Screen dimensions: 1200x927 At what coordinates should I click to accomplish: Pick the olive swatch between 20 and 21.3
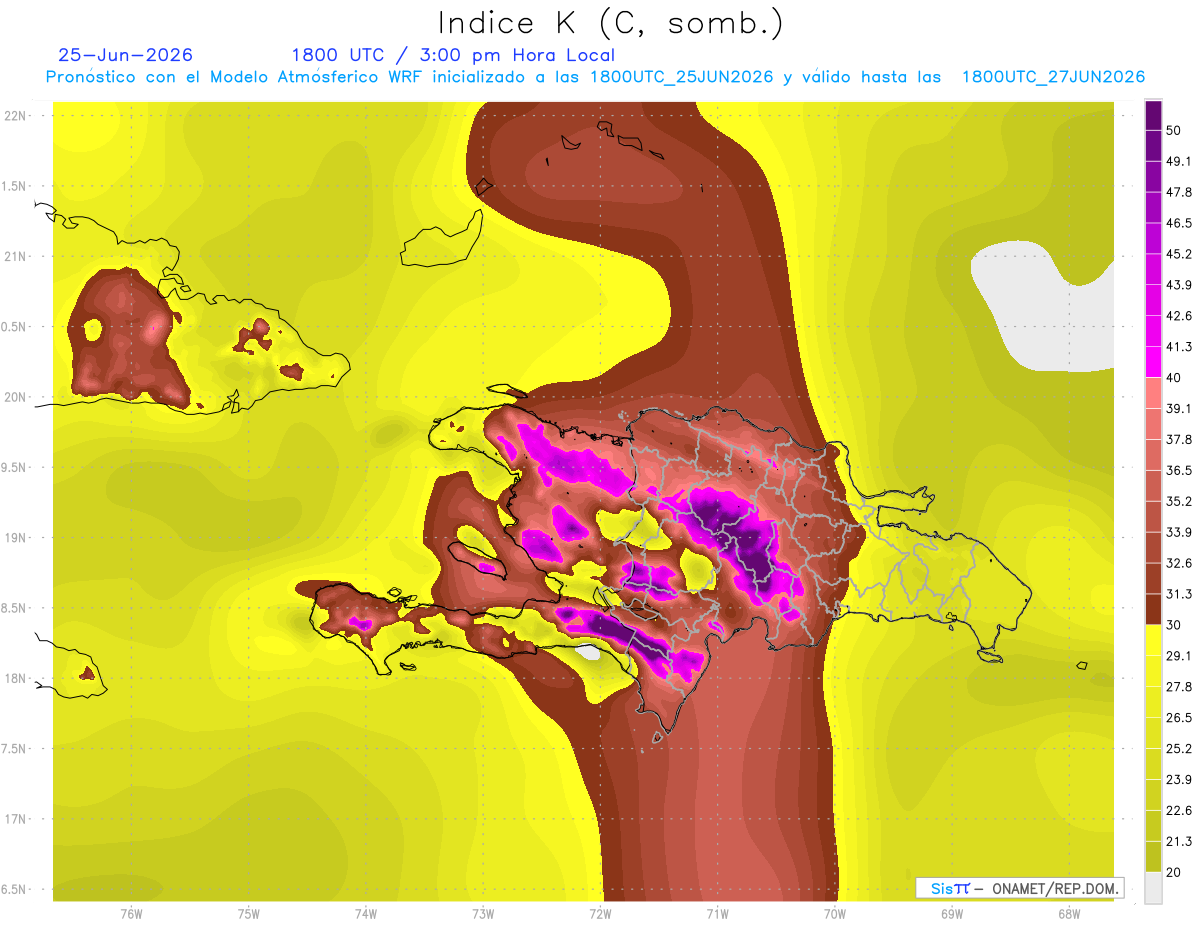tap(1153, 857)
